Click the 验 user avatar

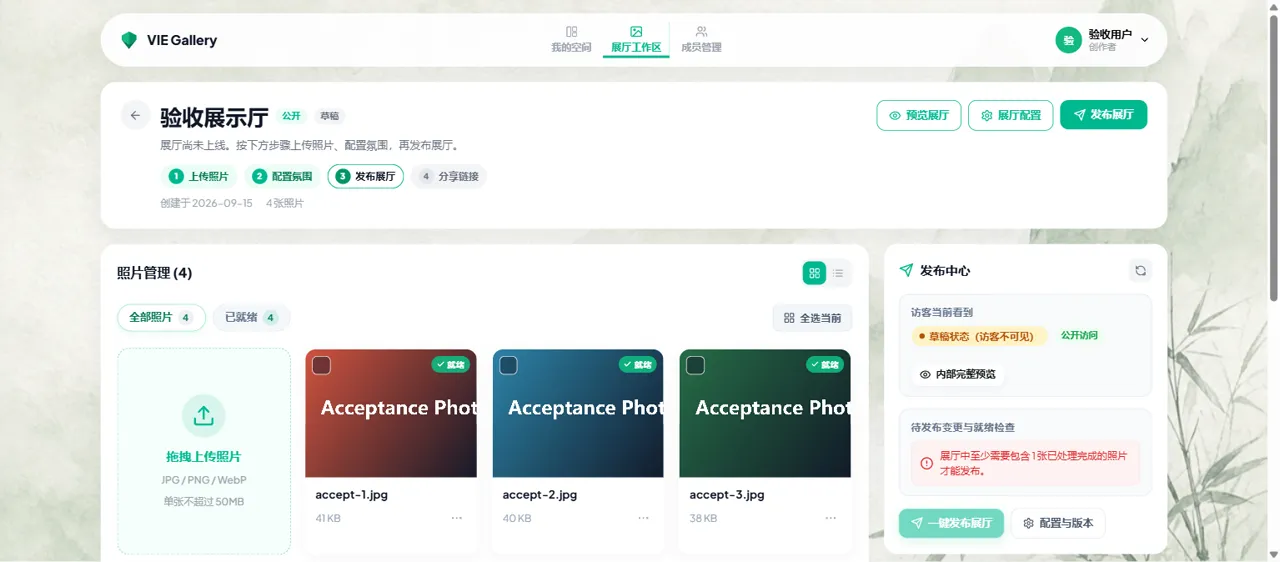pos(1069,40)
